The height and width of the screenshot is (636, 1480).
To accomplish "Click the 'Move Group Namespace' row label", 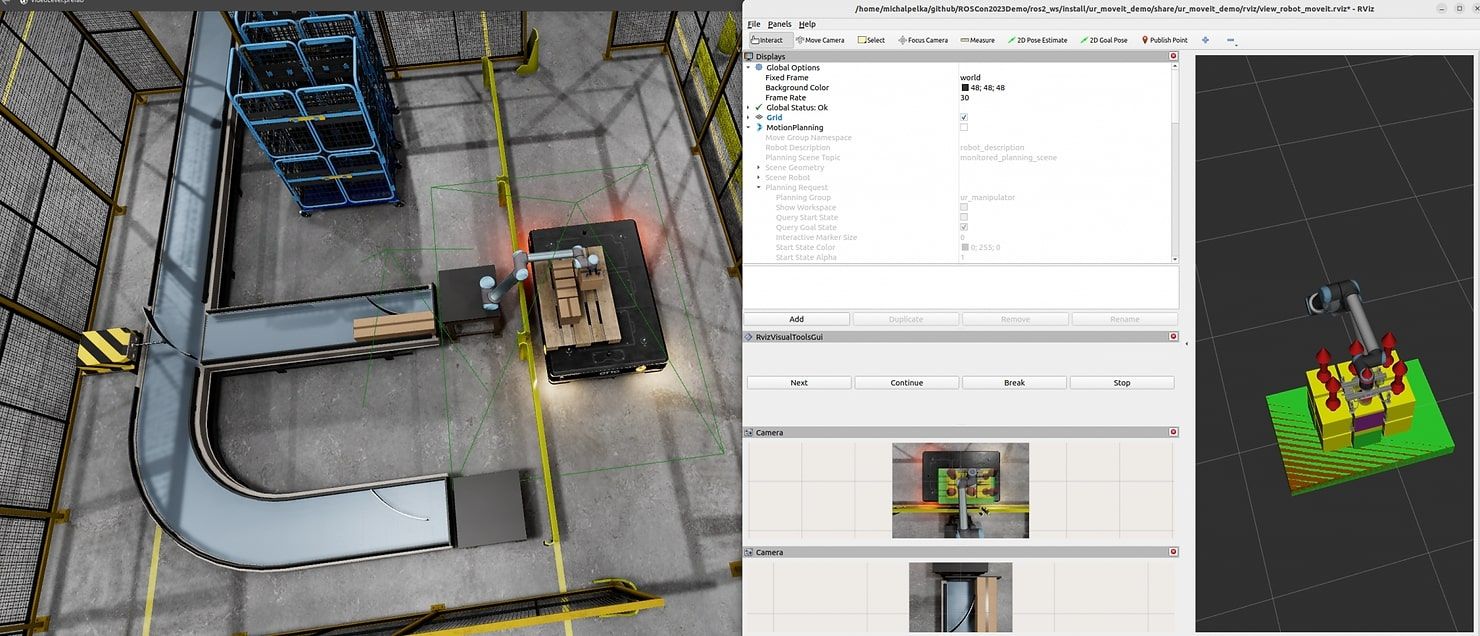I will (x=808, y=137).
